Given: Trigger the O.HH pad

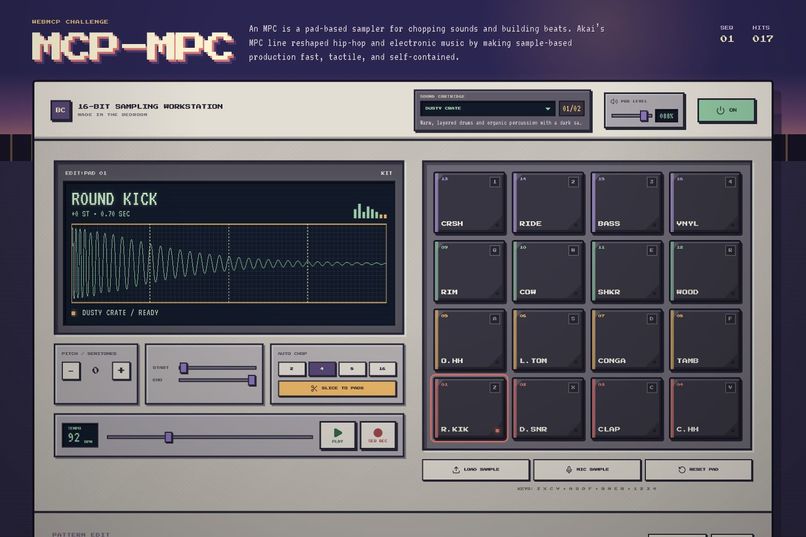Looking at the screenshot, I should pos(469,340).
